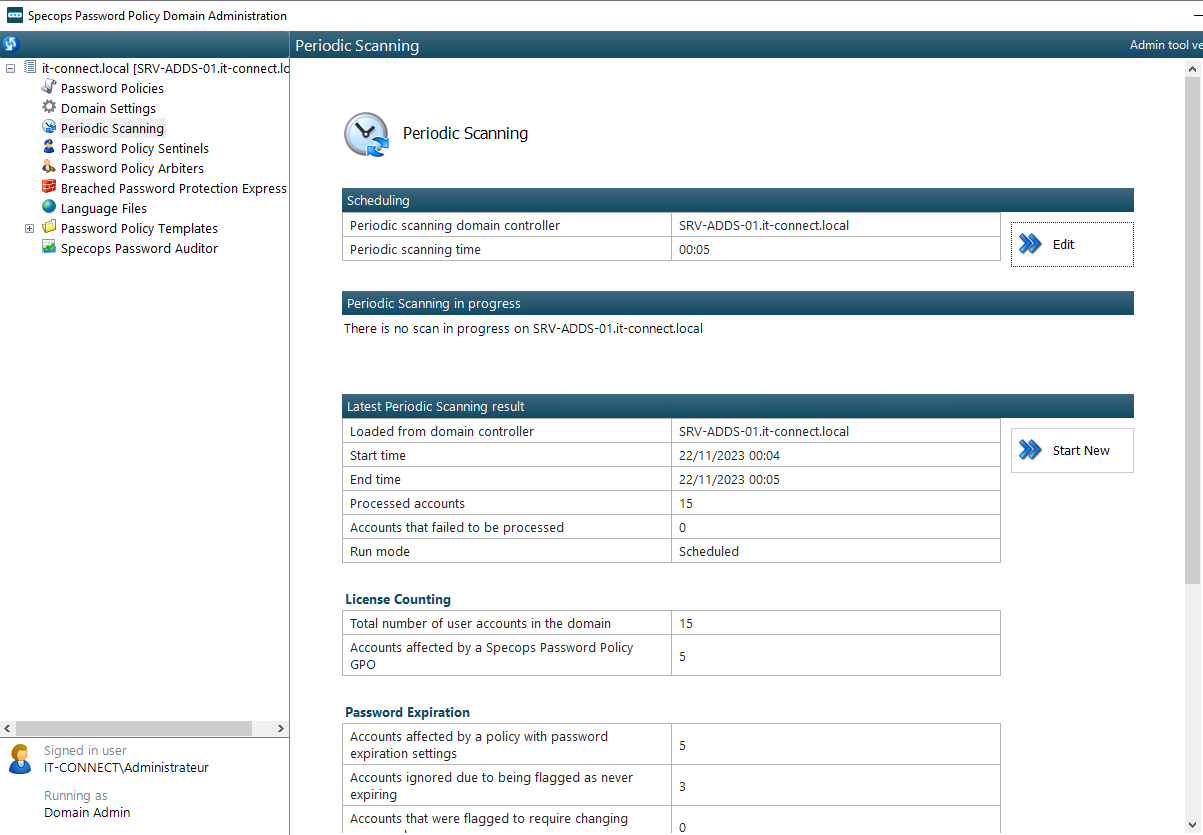Click the tree panel horizontal scrollbar thumb
1203x835 pixels.
[134, 728]
